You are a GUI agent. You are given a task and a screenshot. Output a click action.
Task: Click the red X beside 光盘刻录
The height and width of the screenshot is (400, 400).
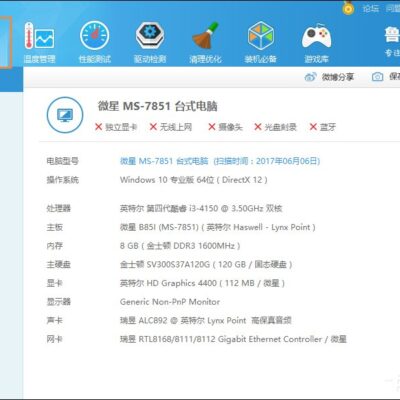click(258, 127)
